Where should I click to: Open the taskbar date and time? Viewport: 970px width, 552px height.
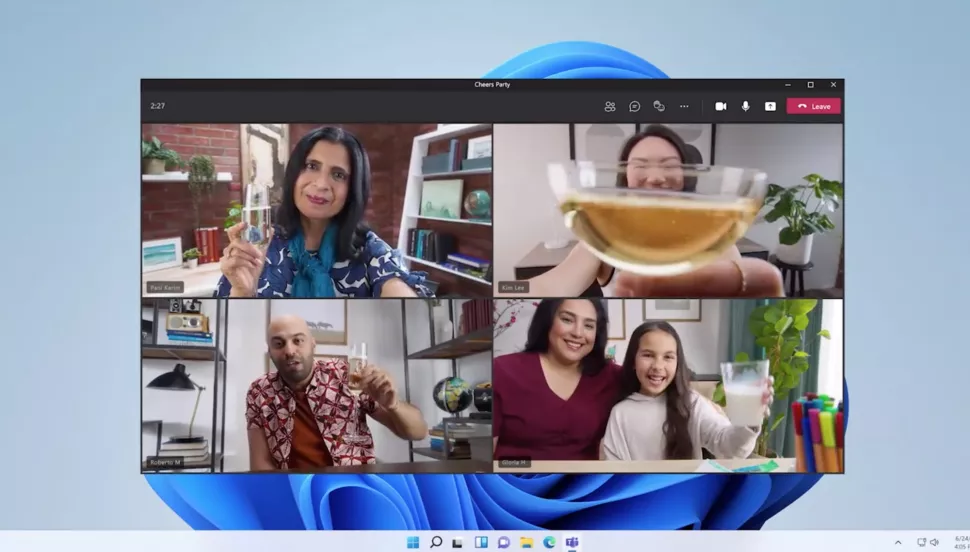[x=962, y=542]
